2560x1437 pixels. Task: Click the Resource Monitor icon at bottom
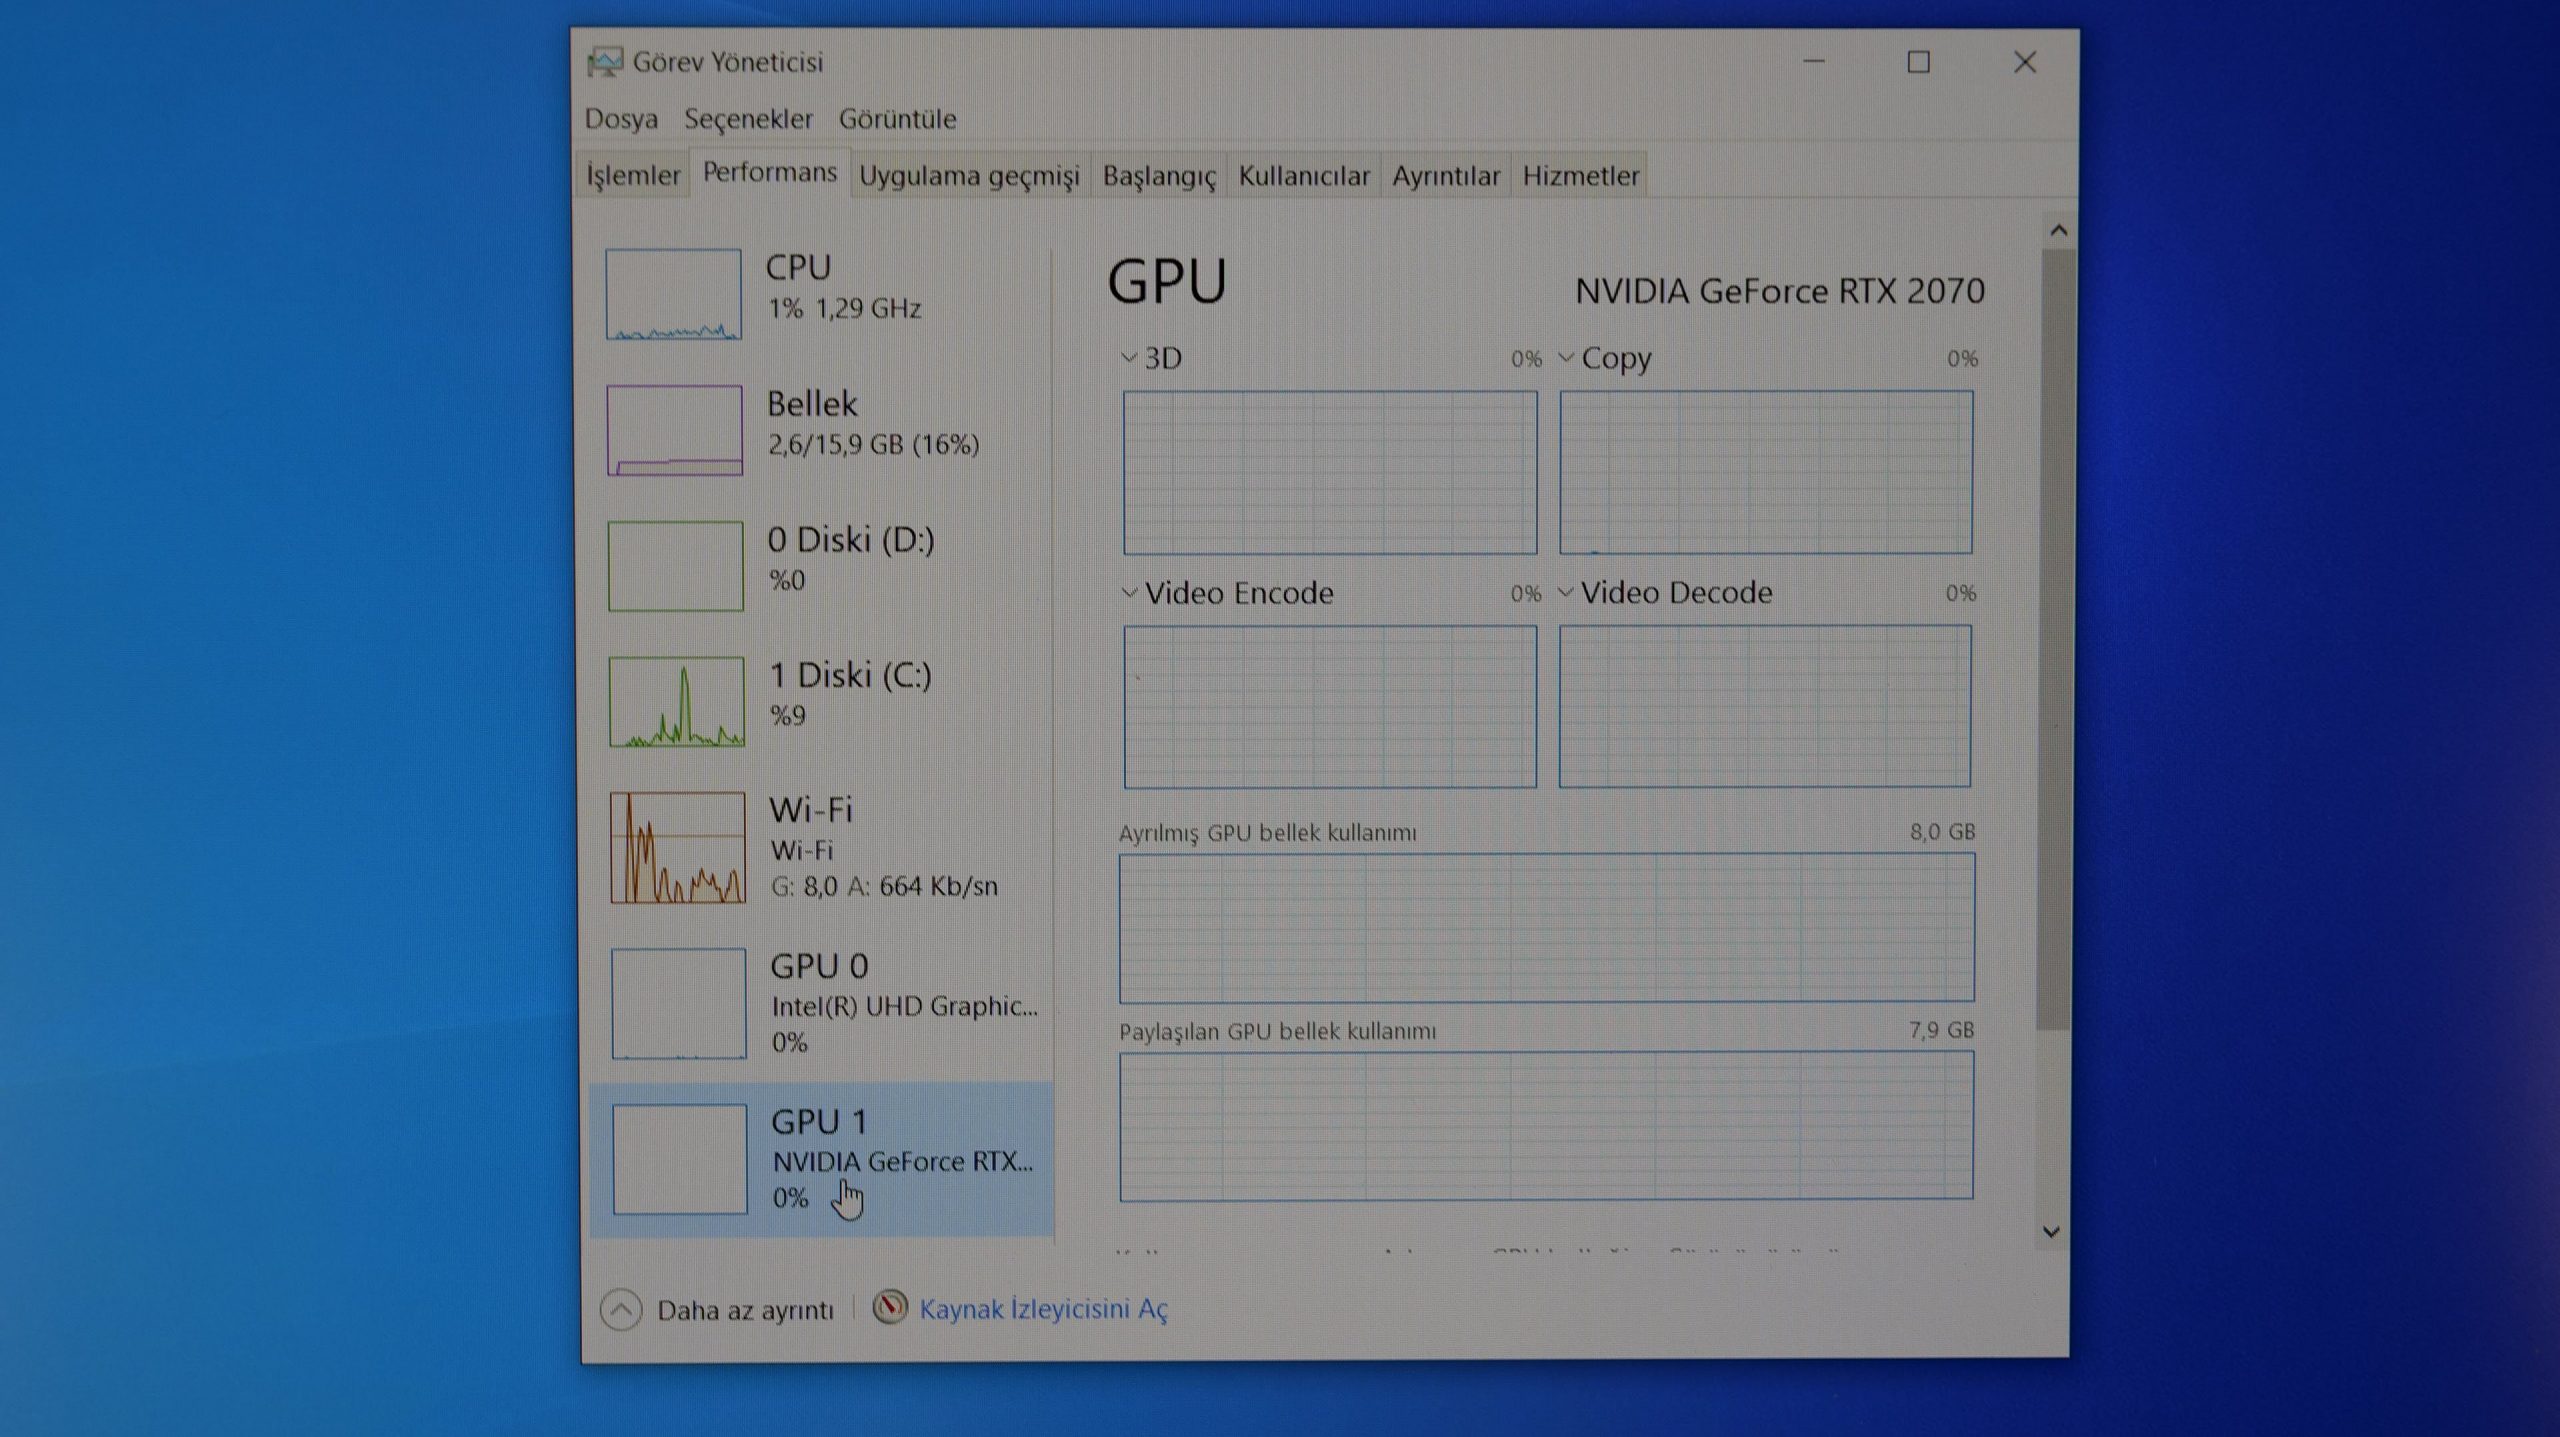tap(889, 1307)
